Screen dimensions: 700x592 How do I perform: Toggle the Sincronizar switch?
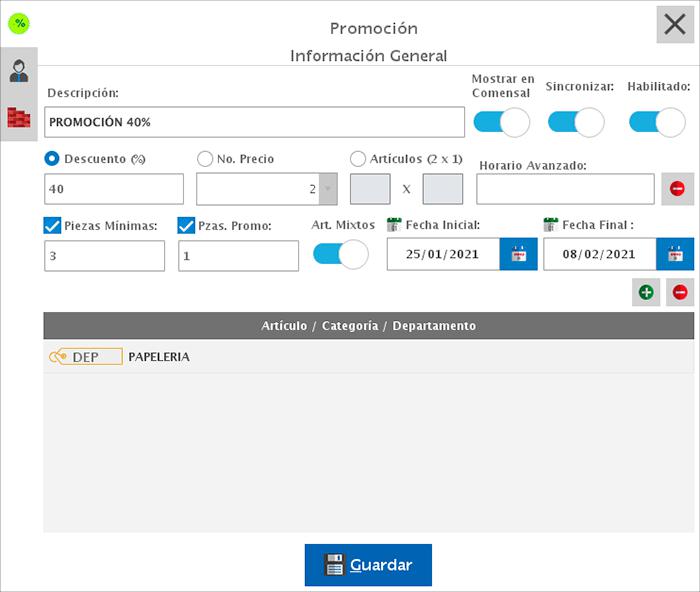(x=576, y=122)
